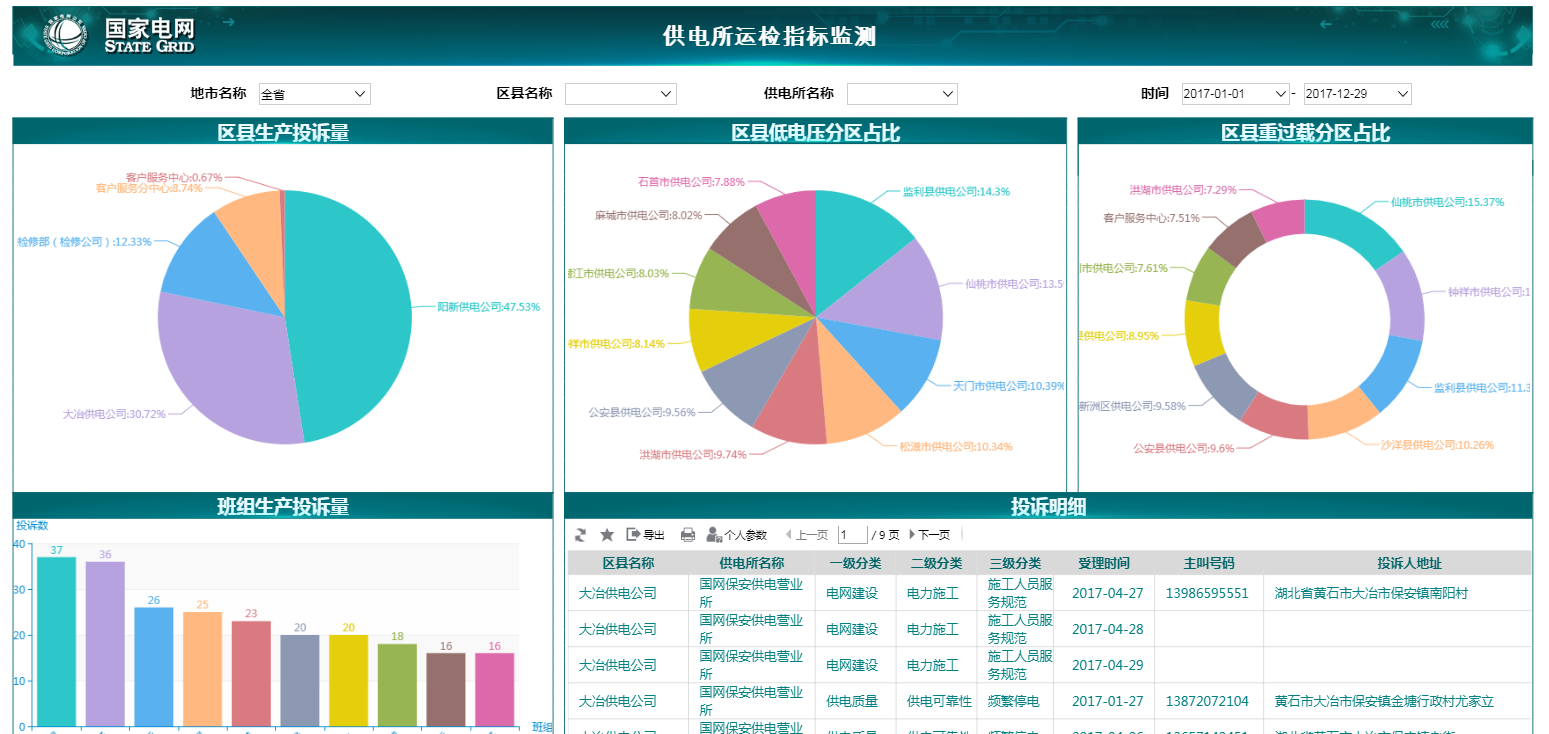
Task: Click the star favorite icon
Action: pos(607,535)
